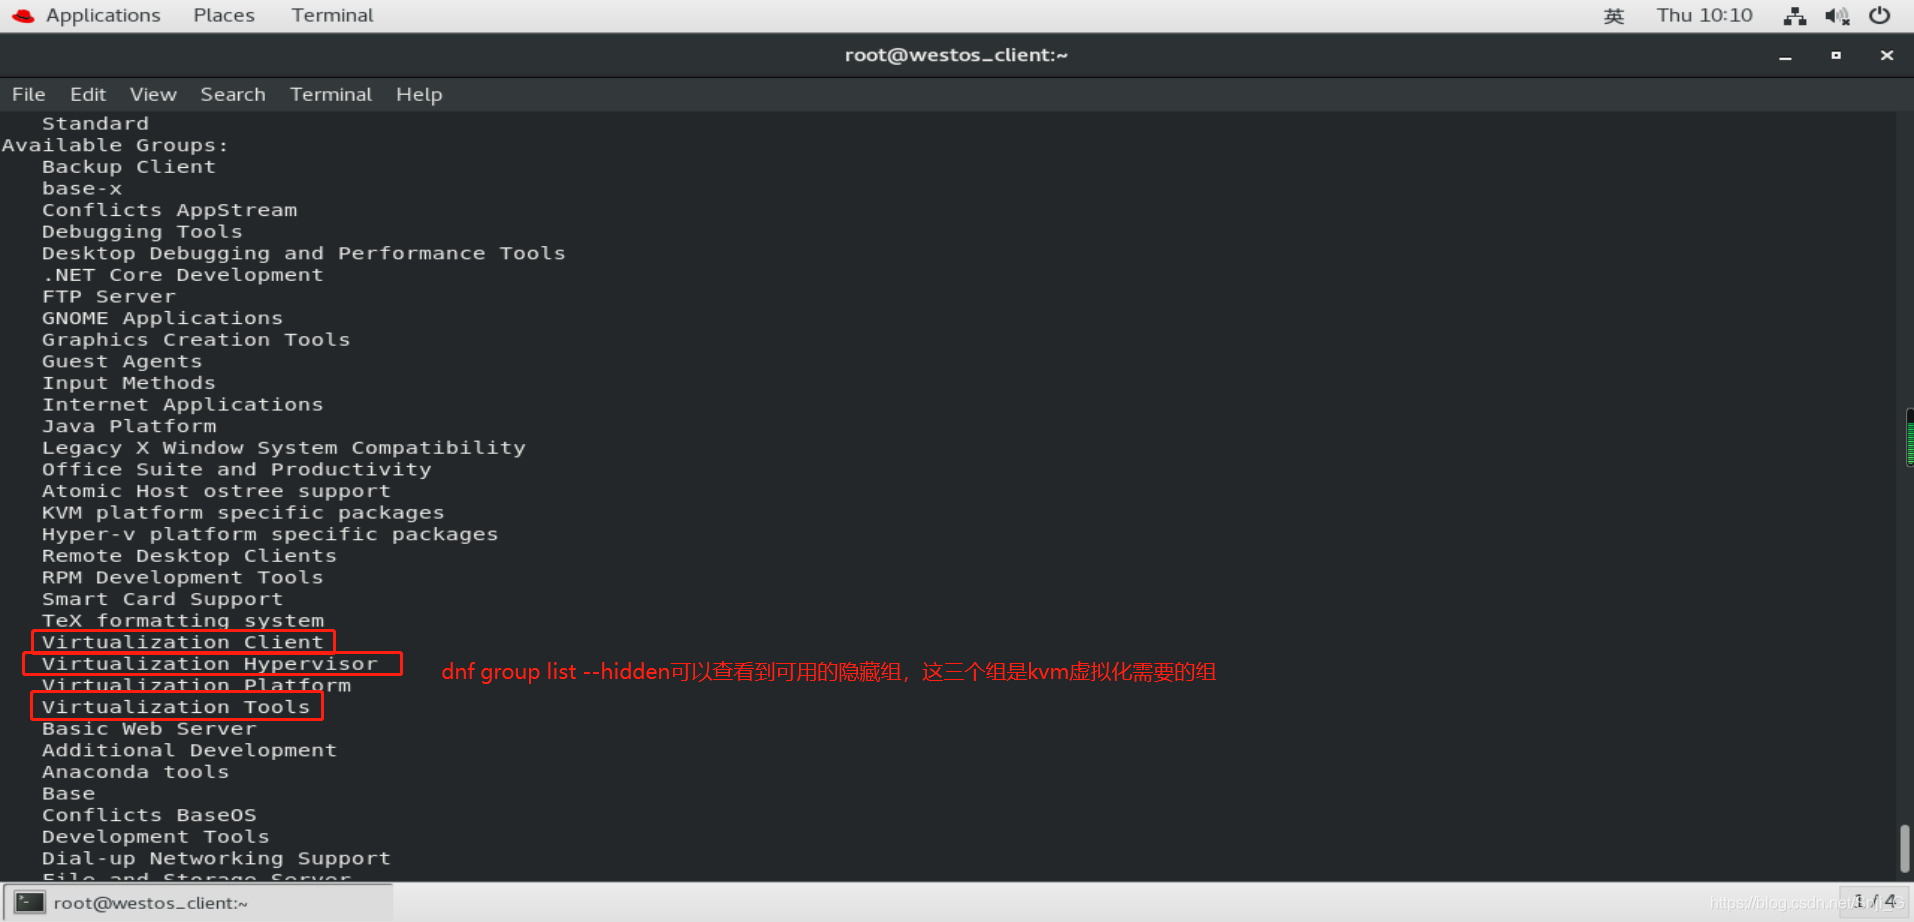Click the text 'GNOME Applications'
Image resolution: width=1914 pixels, height=922 pixels.
click(x=162, y=318)
